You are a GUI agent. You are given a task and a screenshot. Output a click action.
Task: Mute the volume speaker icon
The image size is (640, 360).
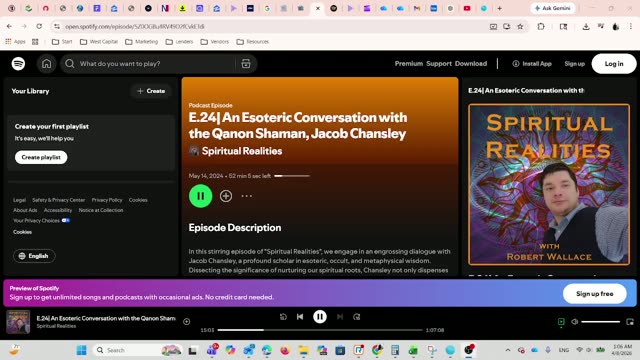tap(574, 322)
